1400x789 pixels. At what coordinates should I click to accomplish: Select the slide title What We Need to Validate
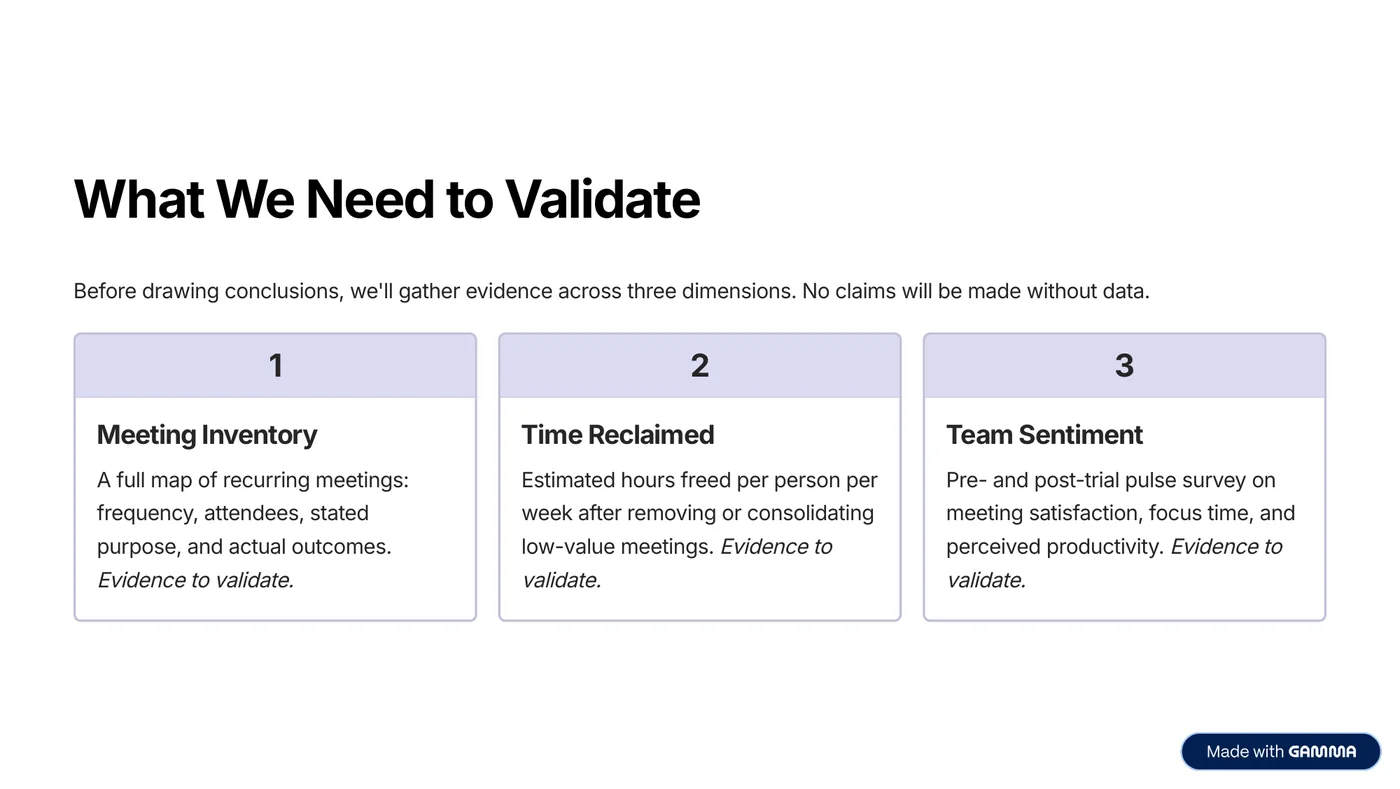coord(387,198)
